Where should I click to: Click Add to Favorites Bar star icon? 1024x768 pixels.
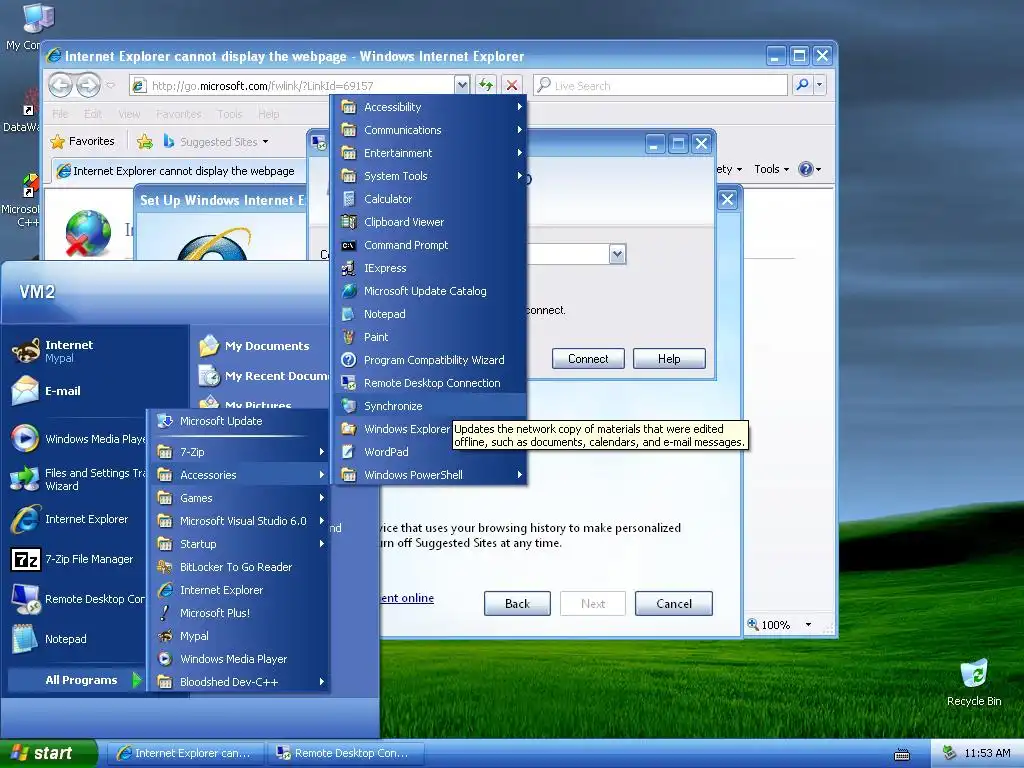(145, 141)
